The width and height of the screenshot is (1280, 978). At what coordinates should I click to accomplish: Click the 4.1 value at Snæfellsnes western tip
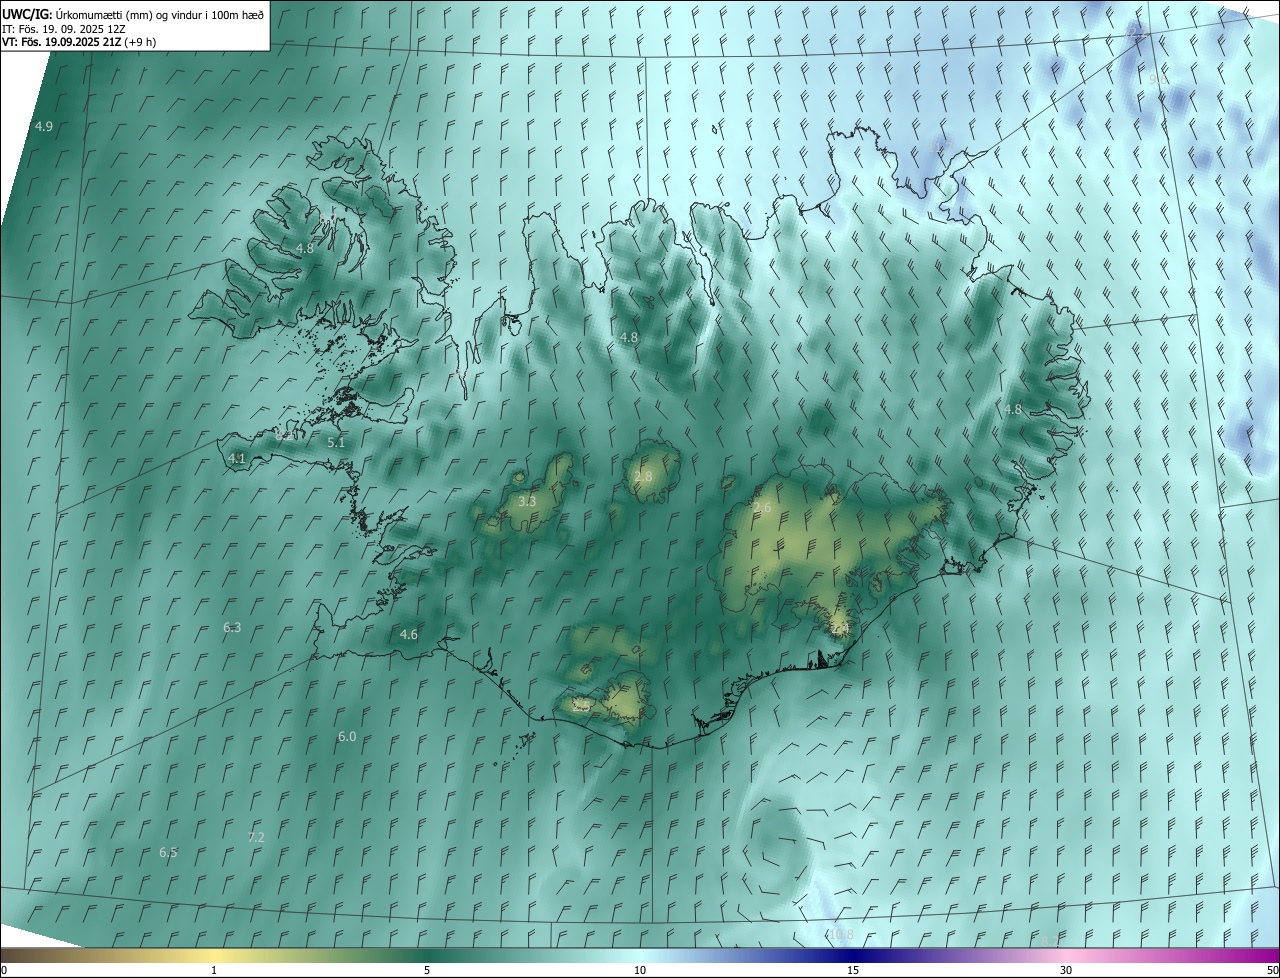[x=237, y=458]
